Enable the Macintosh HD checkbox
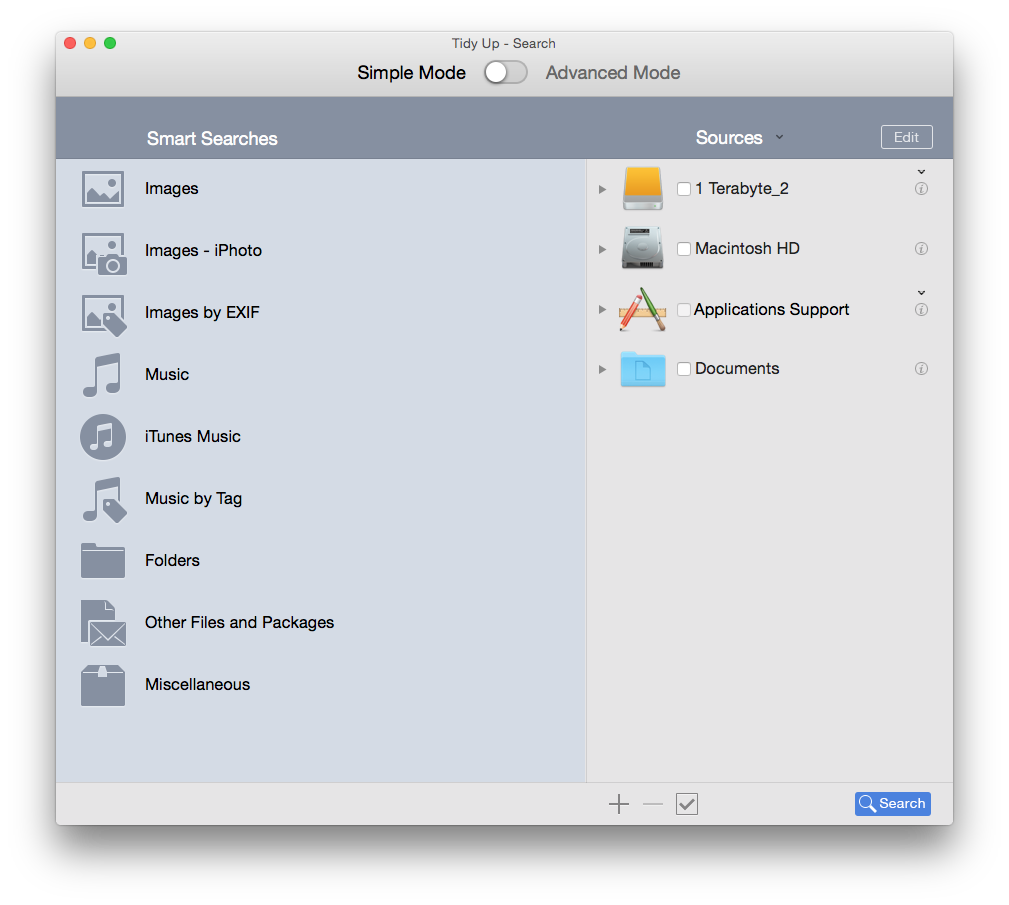This screenshot has width=1009, height=905. coord(684,249)
